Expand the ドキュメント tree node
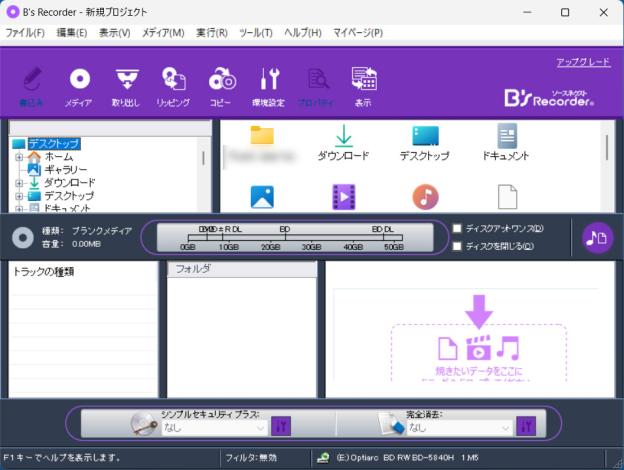The width and height of the screenshot is (624, 470). pos(19,209)
